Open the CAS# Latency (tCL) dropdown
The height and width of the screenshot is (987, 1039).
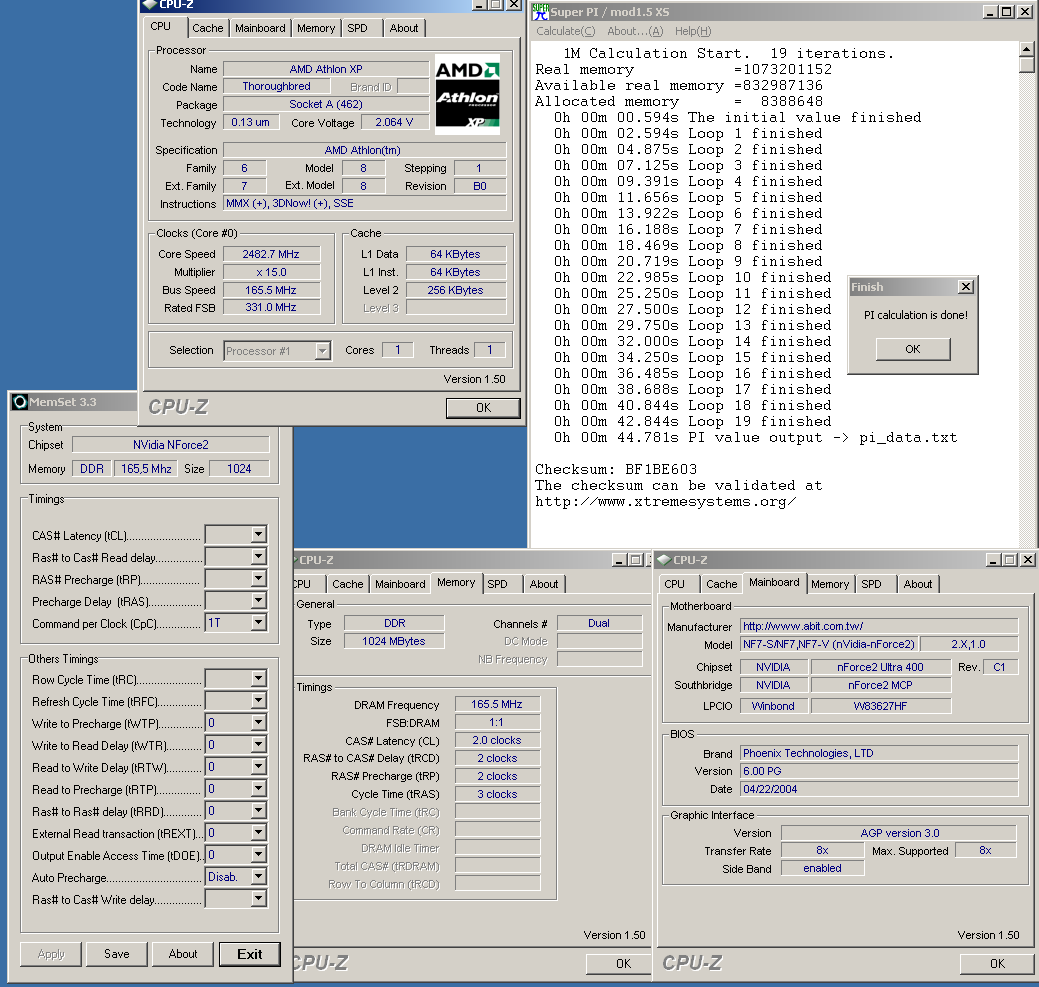tap(259, 534)
